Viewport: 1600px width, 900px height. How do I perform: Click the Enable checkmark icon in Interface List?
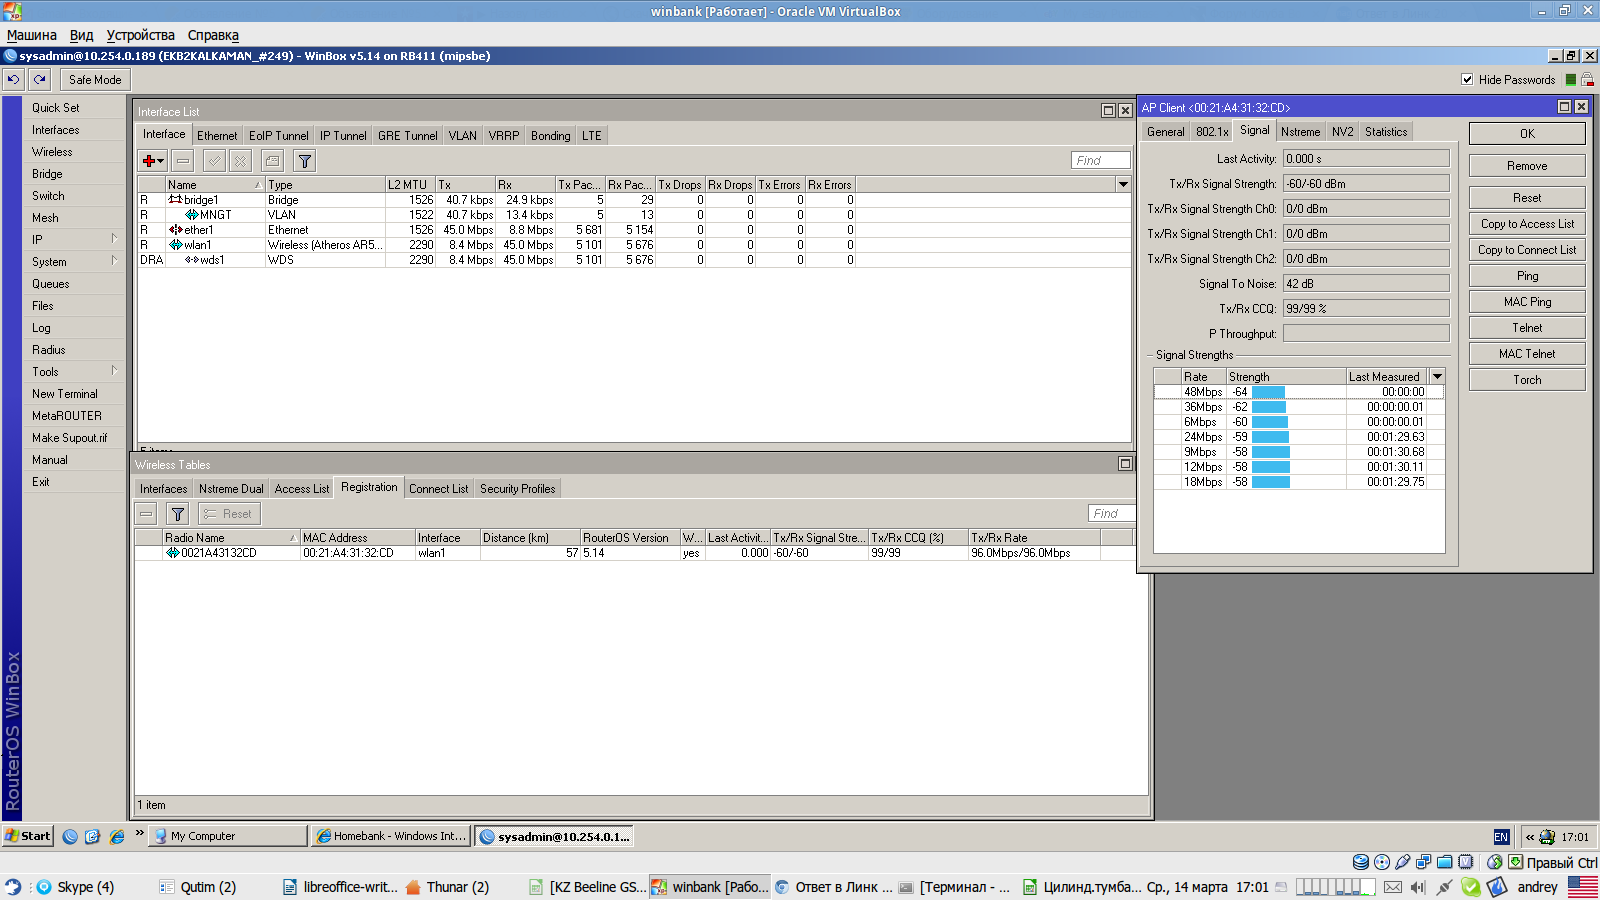pyautogui.click(x=214, y=160)
